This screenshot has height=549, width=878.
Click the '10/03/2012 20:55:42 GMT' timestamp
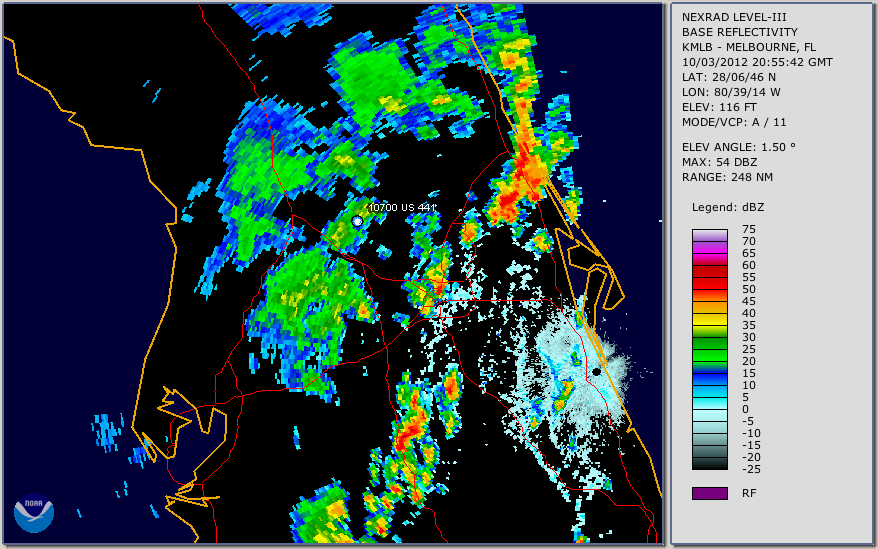tap(757, 62)
